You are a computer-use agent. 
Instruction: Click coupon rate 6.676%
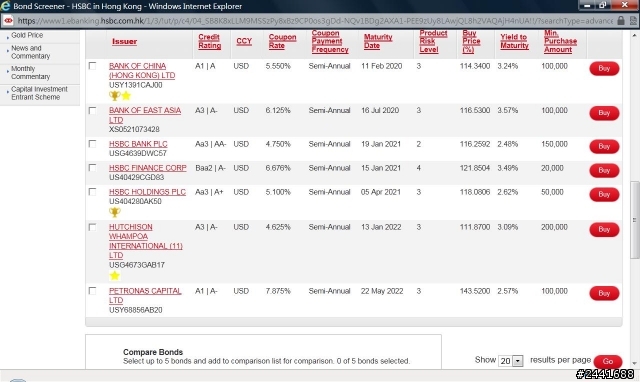pyautogui.click(x=278, y=168)
